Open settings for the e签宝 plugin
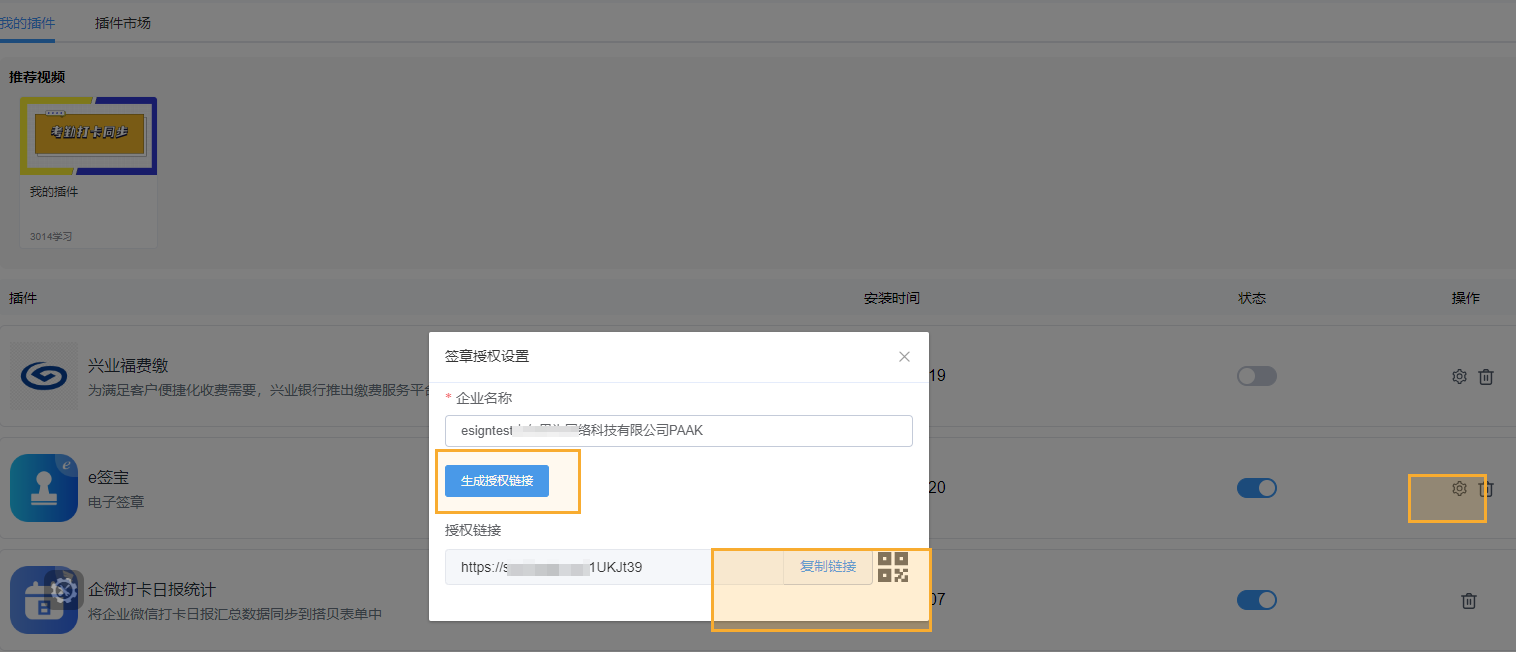This screenshot has width=1516, height=652. click(1458, 489)
